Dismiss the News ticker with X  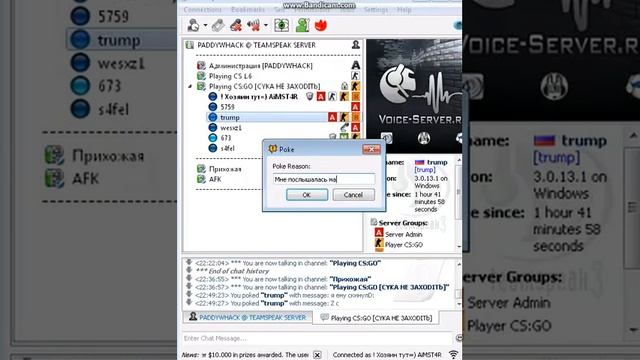(x=317, y=355)
